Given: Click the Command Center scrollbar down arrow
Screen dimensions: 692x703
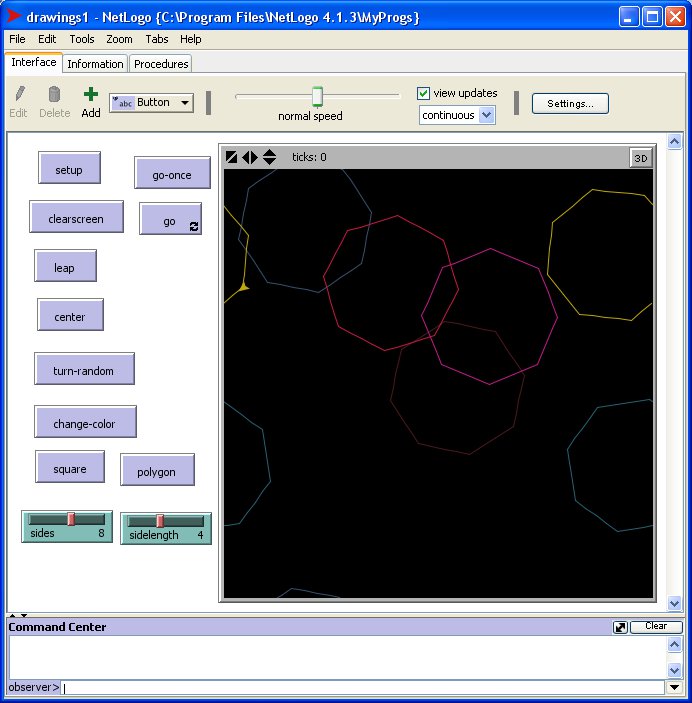Looking at the screenshot, I should click(x=675, y=670).
